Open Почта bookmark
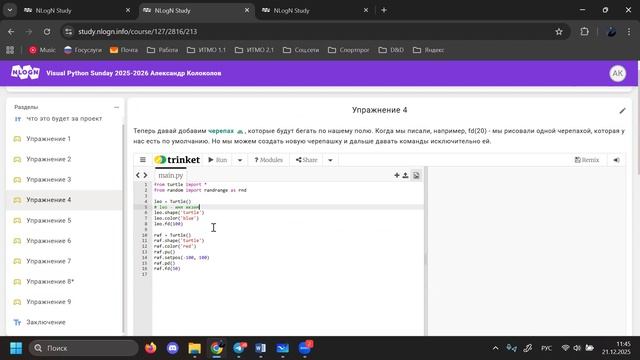The height and width of the screenshot is (360, 640). pyautogui.click(x=124, y=50)
